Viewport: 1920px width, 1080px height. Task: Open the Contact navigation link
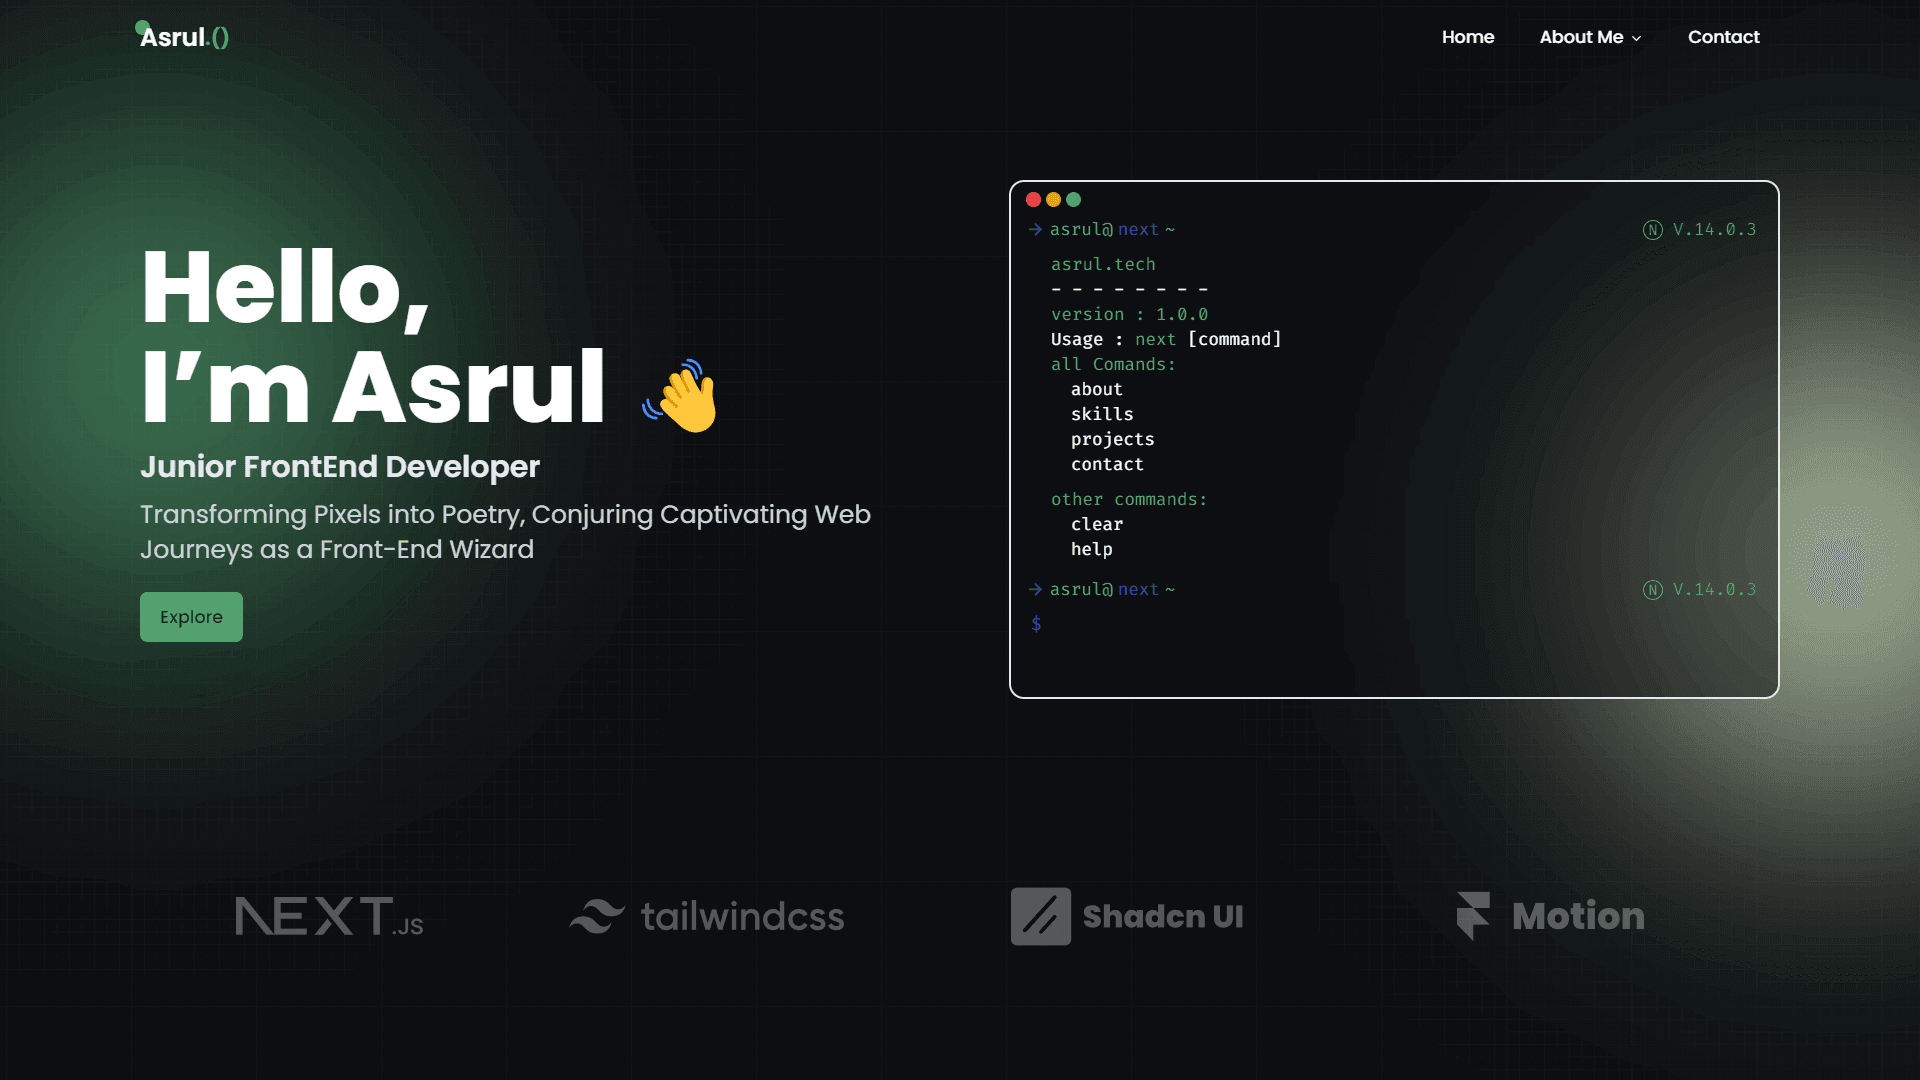click(1723, 37)
